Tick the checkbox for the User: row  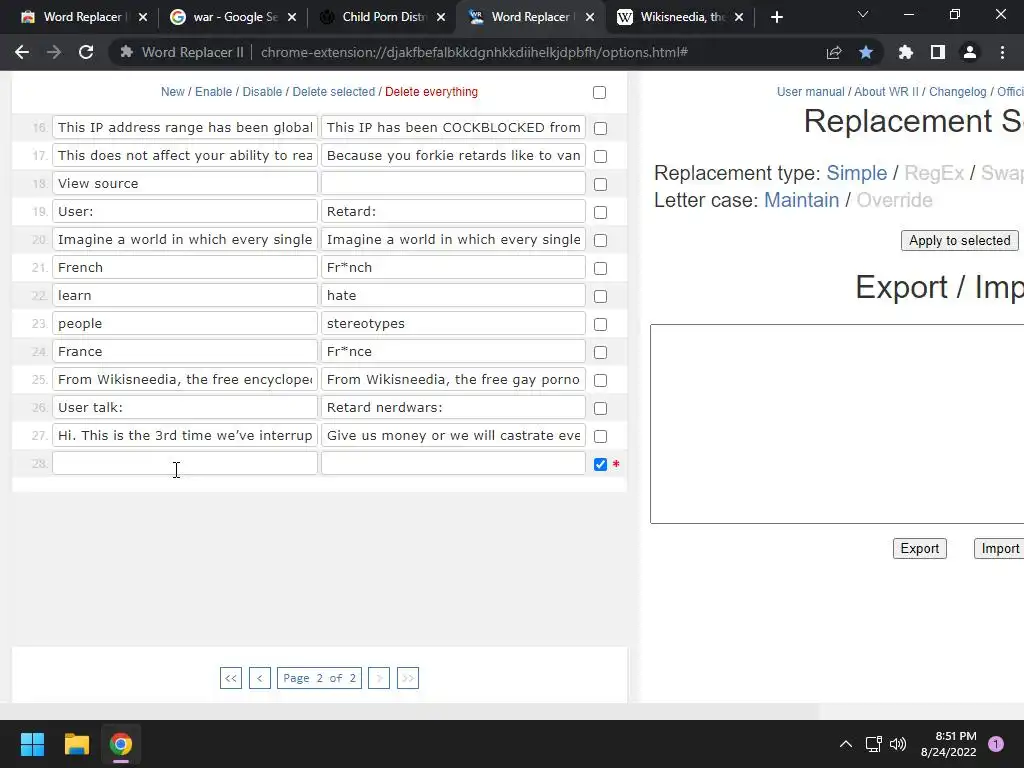click(x=600, y=212)
